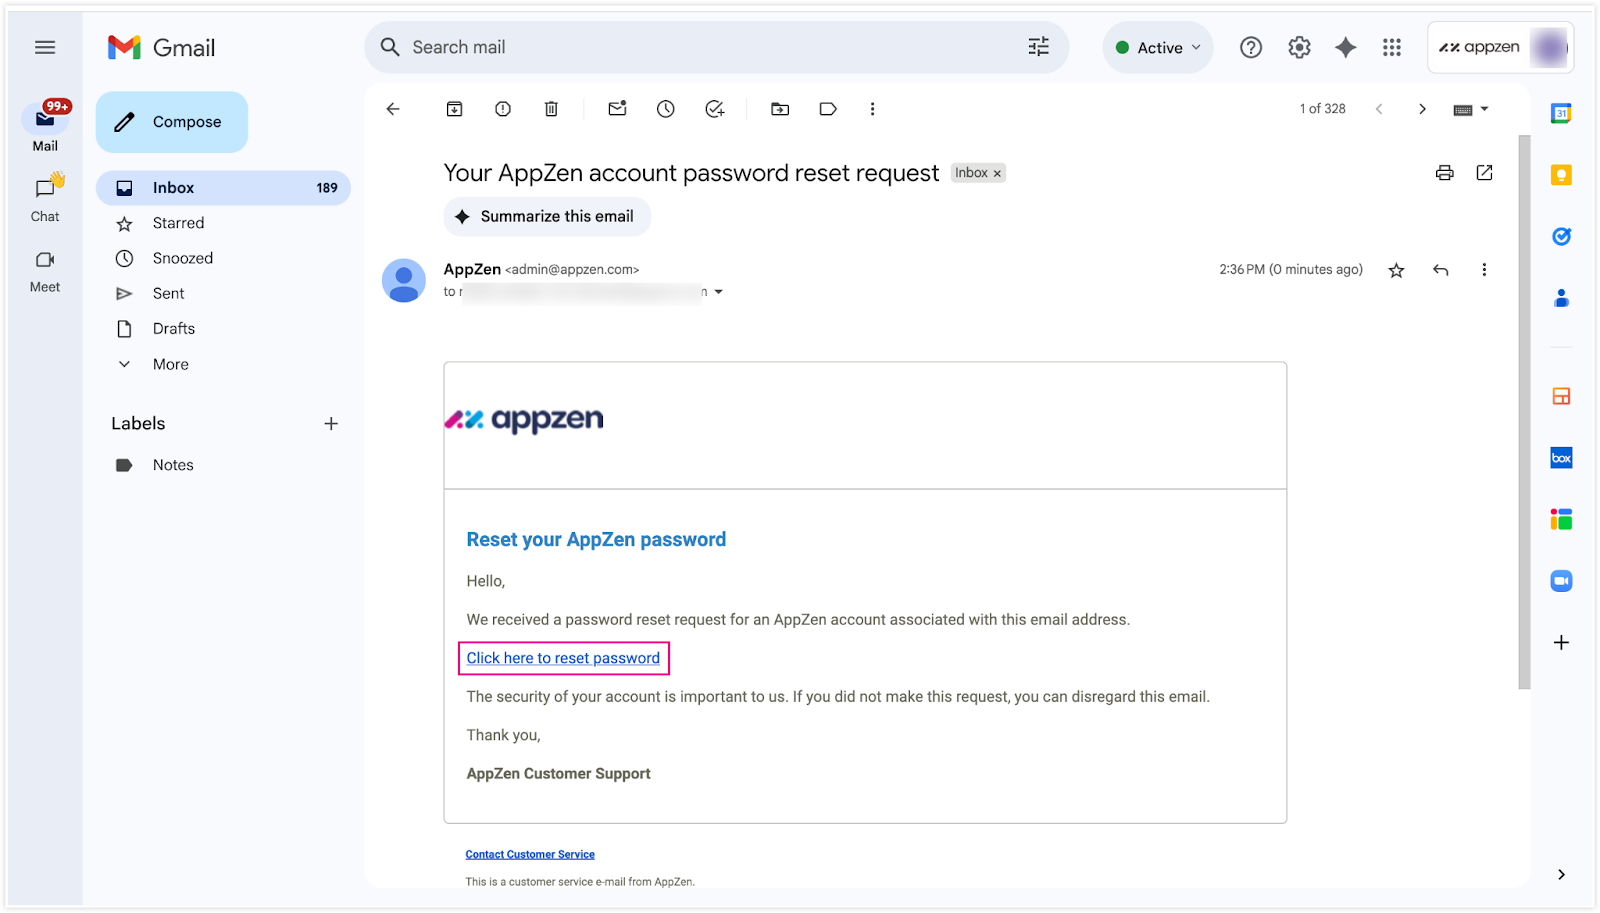
Task: Toggle the main menu hamburger icon
Action: 45,47
